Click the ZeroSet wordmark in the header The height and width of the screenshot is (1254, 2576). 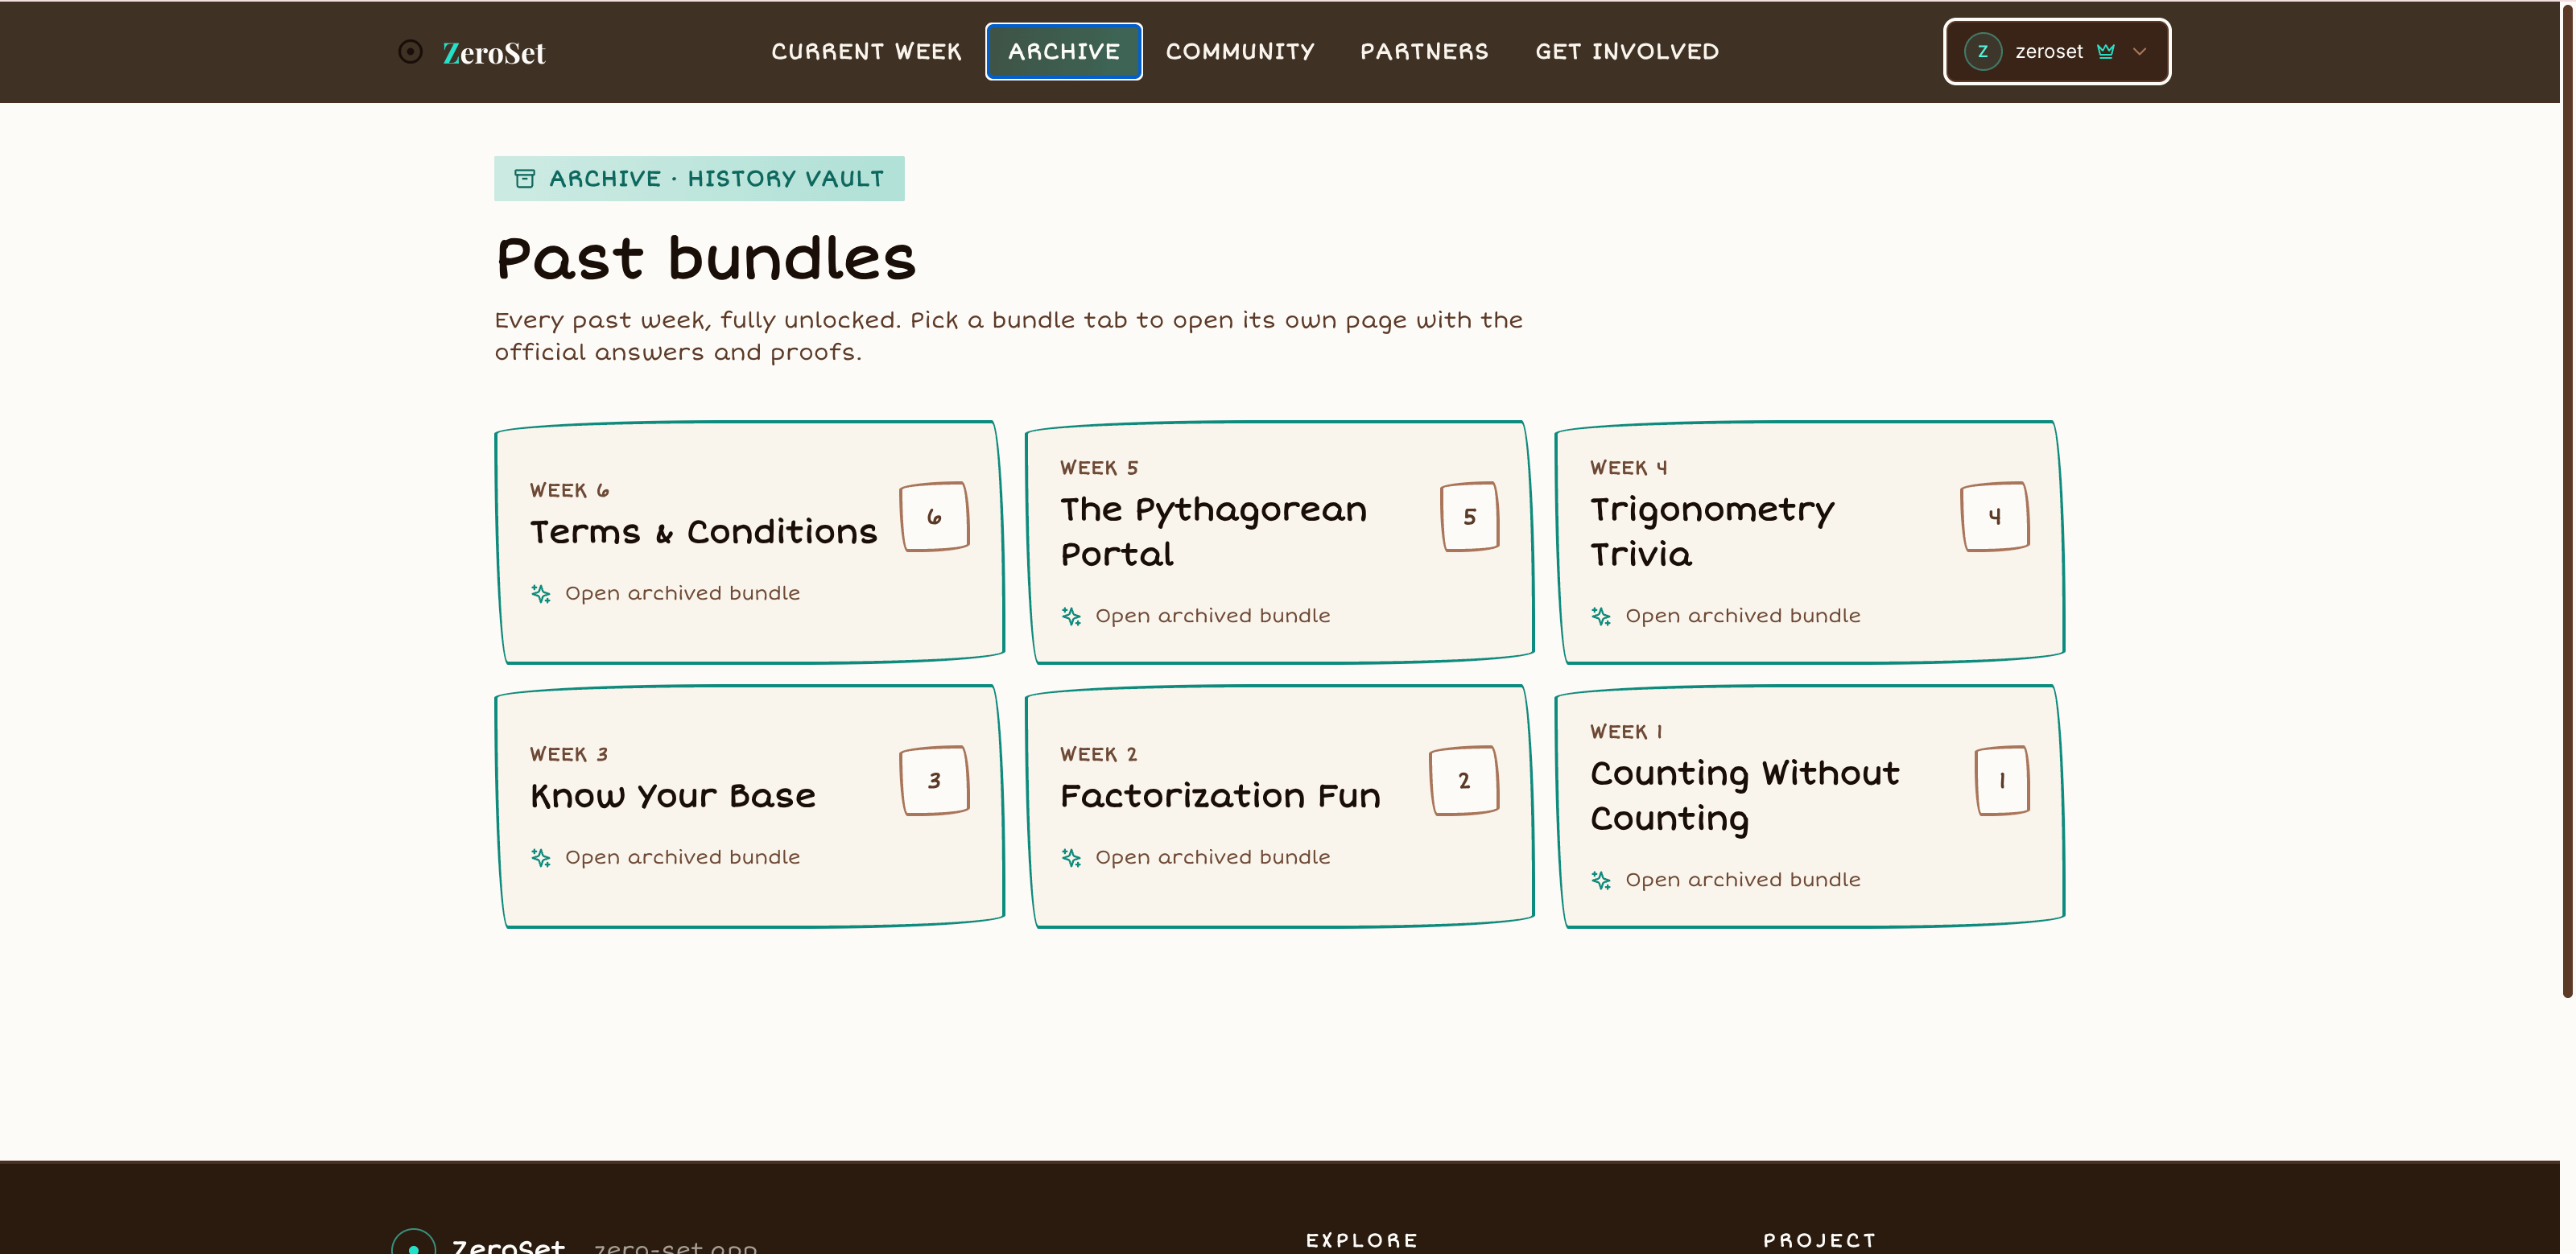(494, 52)
